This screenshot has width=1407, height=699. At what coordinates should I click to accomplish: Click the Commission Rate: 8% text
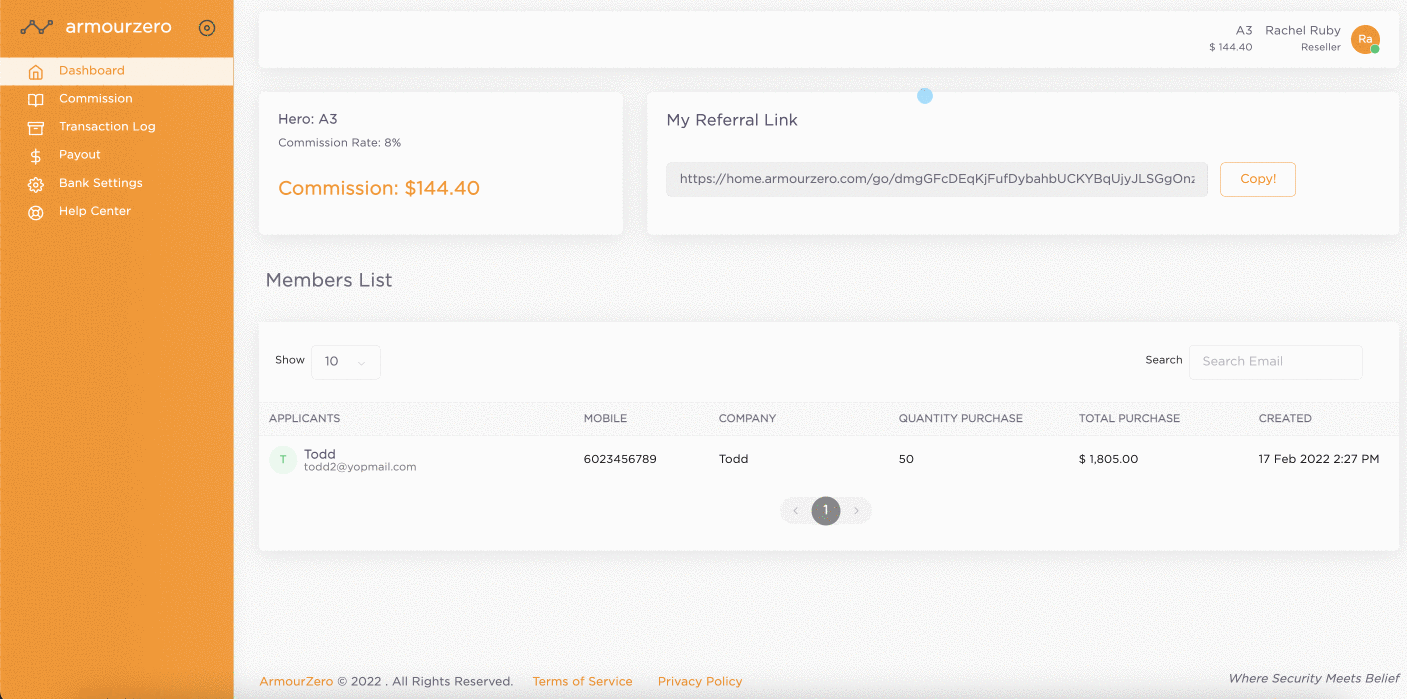pyautogui.click(x=340, y=143)
